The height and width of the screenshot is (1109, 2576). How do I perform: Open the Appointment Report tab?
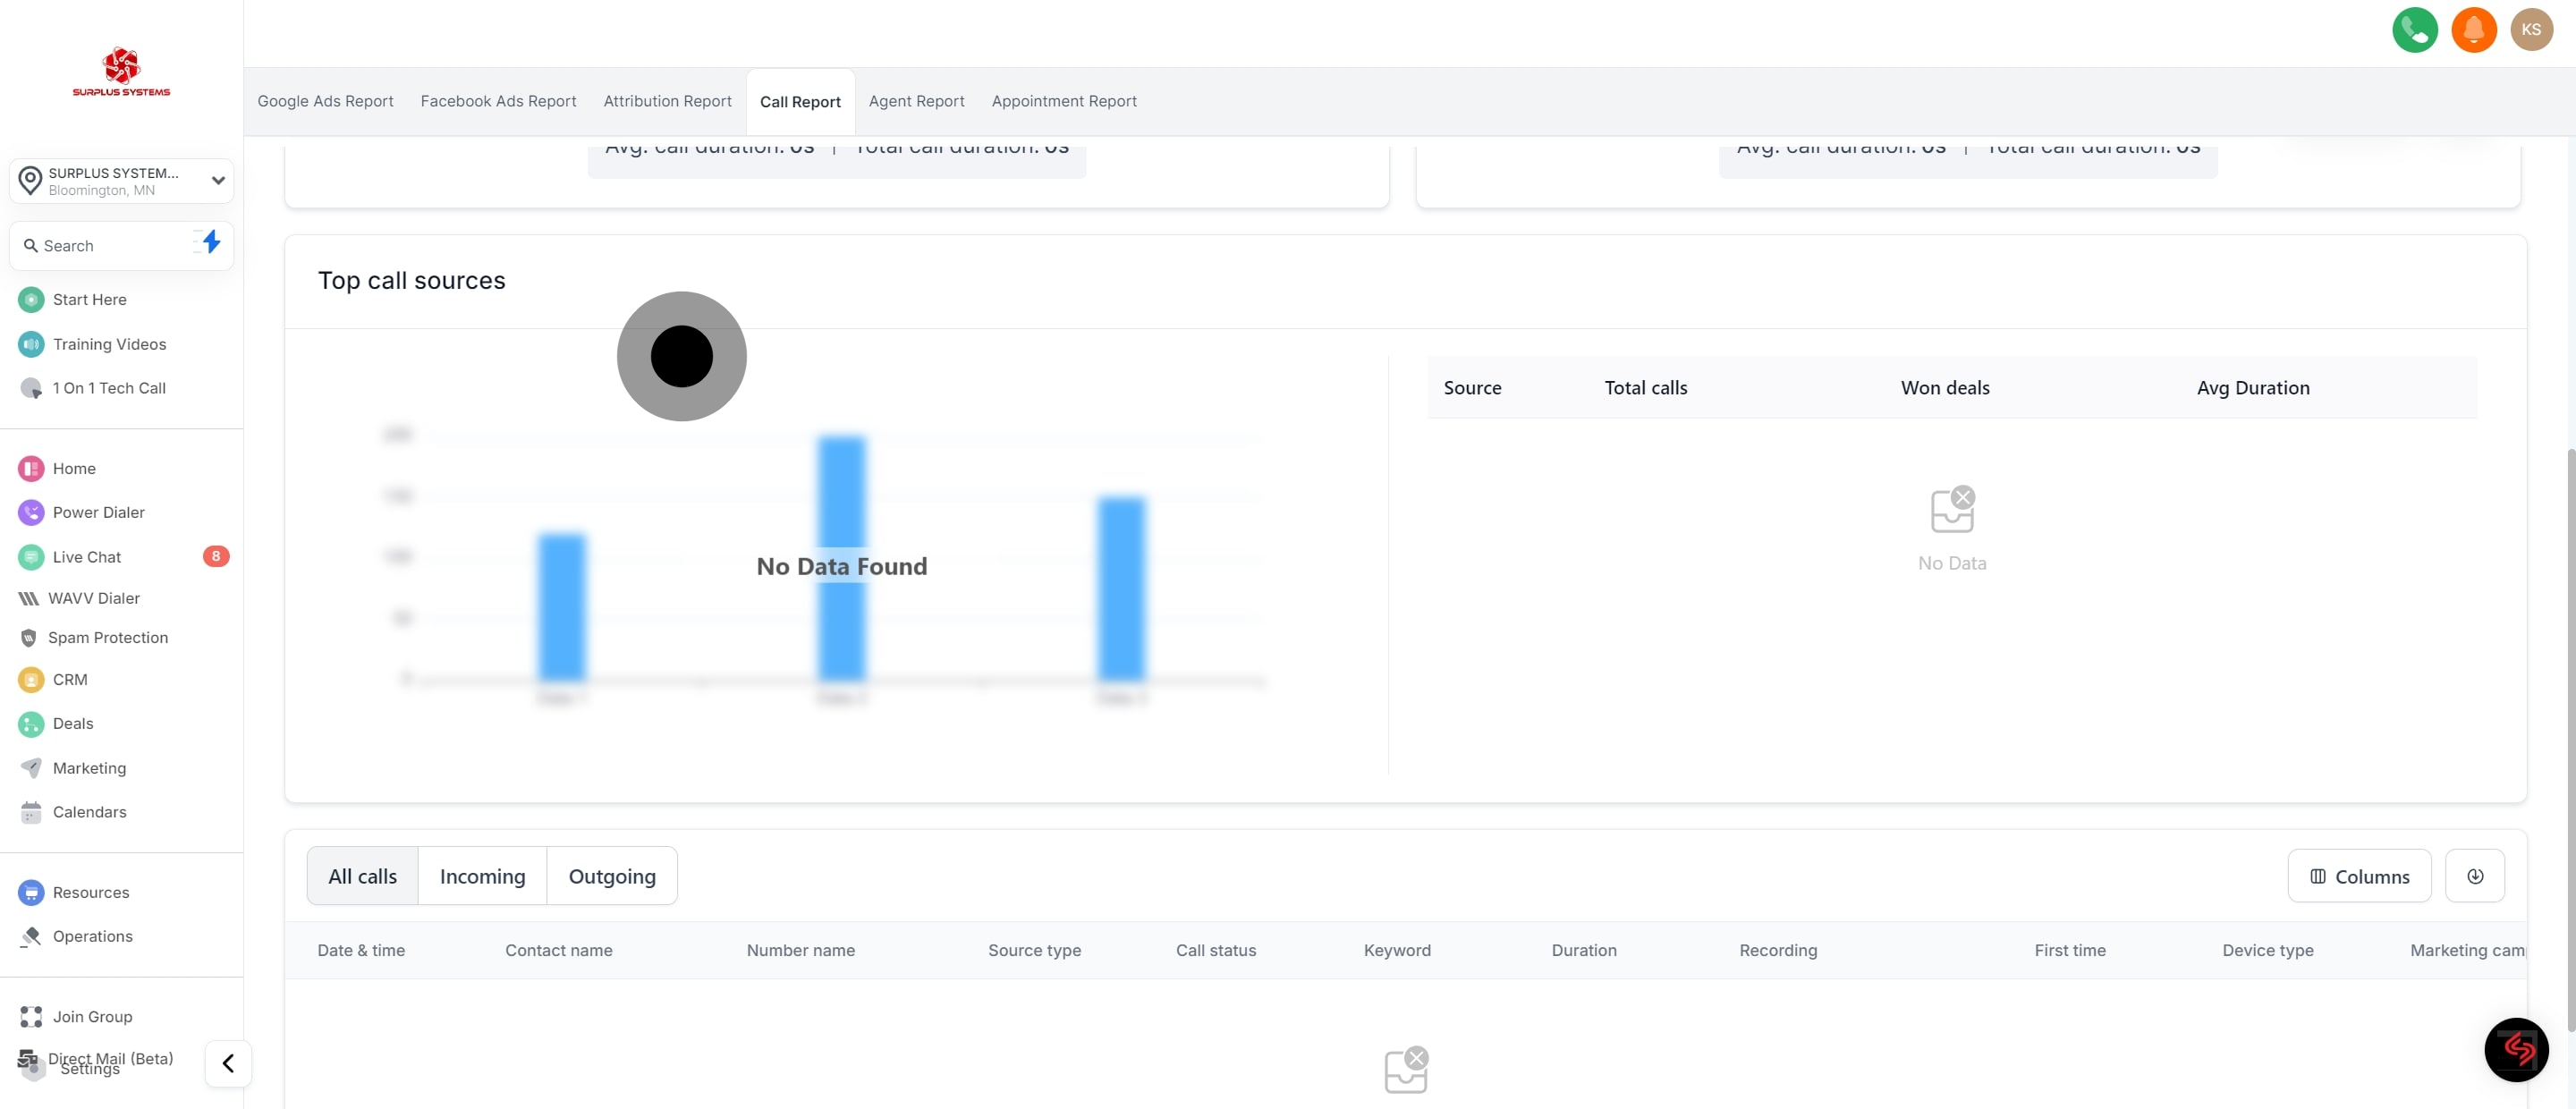[1063, 101]
